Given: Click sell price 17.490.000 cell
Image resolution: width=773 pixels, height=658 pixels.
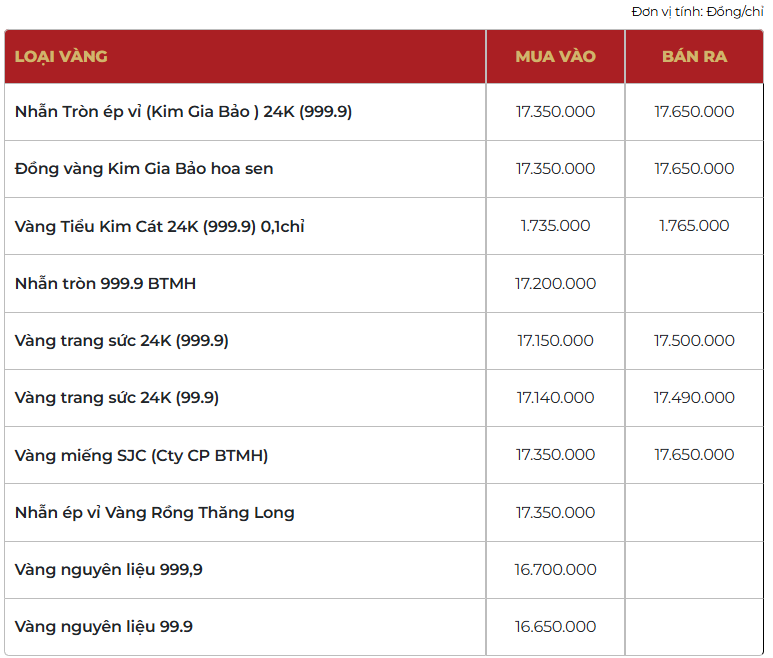Looking at the screenshot, I should 694,398.
